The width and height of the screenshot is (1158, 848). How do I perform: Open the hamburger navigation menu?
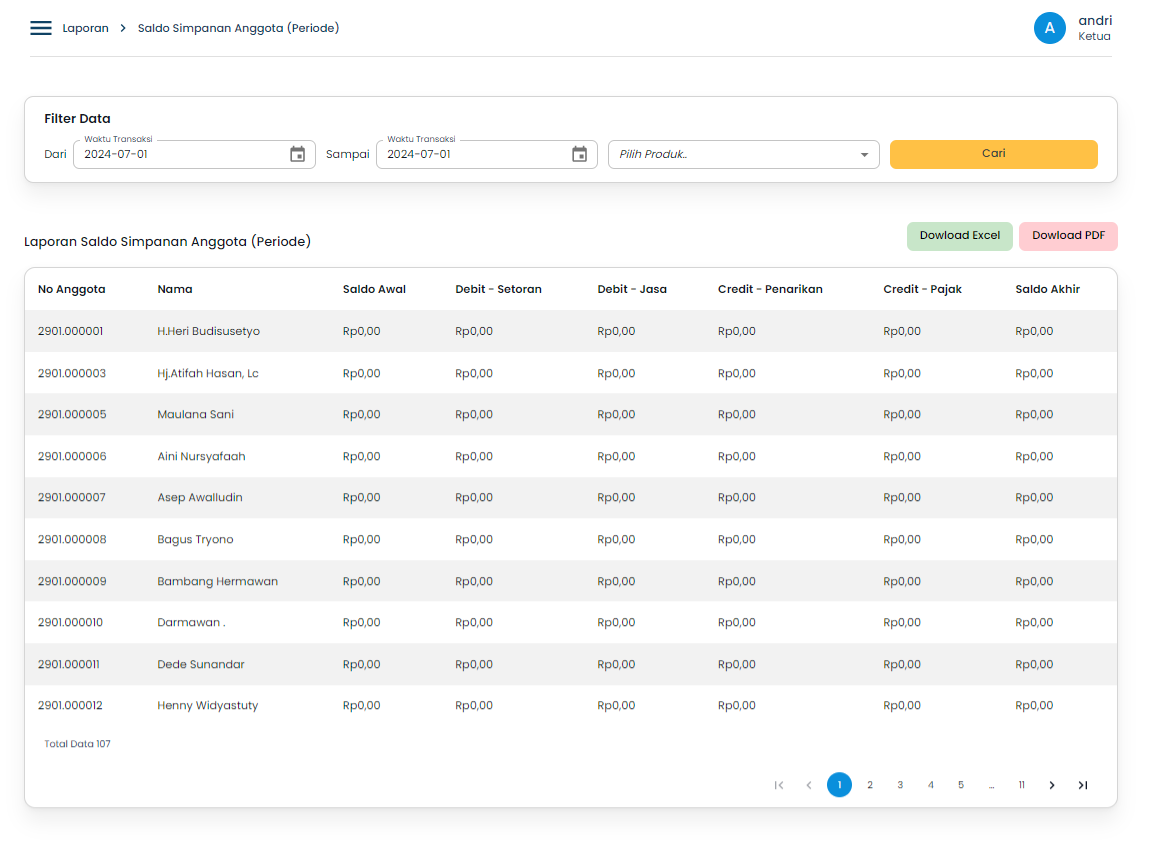41,28
